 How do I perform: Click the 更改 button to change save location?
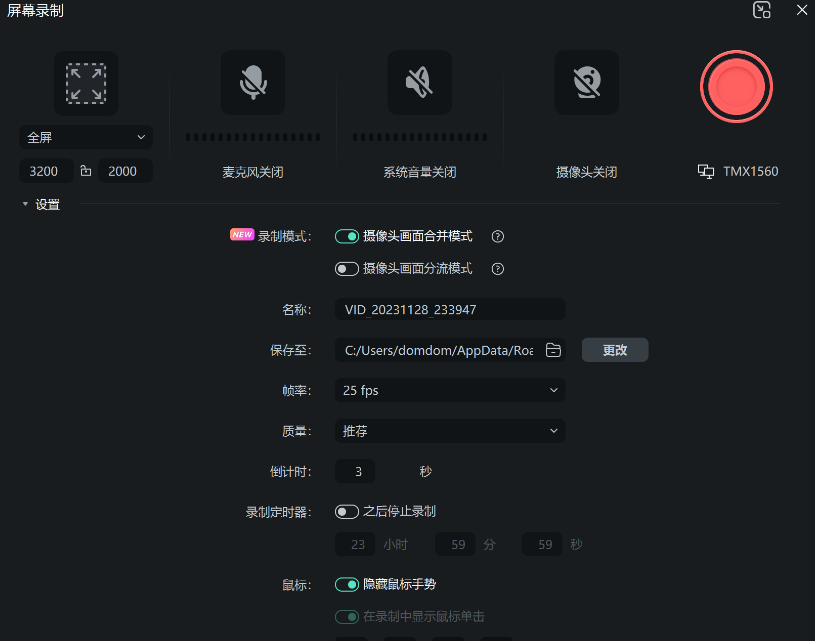[615, 349]
